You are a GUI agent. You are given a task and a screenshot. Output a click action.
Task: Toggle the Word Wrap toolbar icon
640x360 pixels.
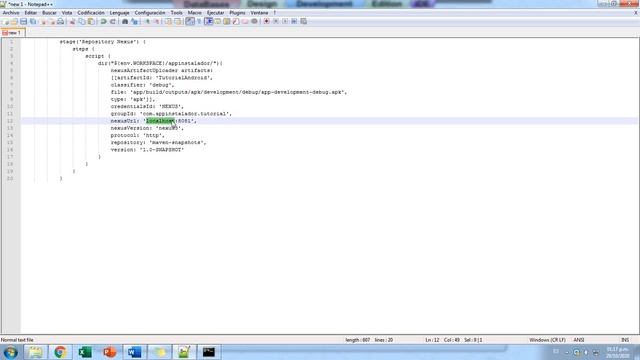pos(190,21)
